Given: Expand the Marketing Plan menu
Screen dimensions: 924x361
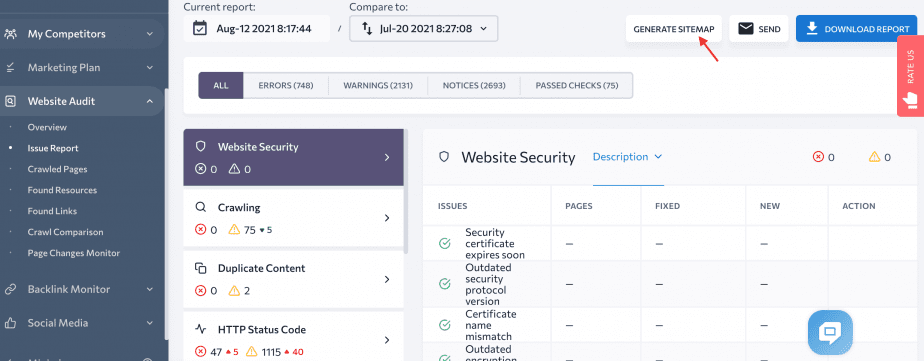Looking at the screenshot, I should tap(150, 68).
